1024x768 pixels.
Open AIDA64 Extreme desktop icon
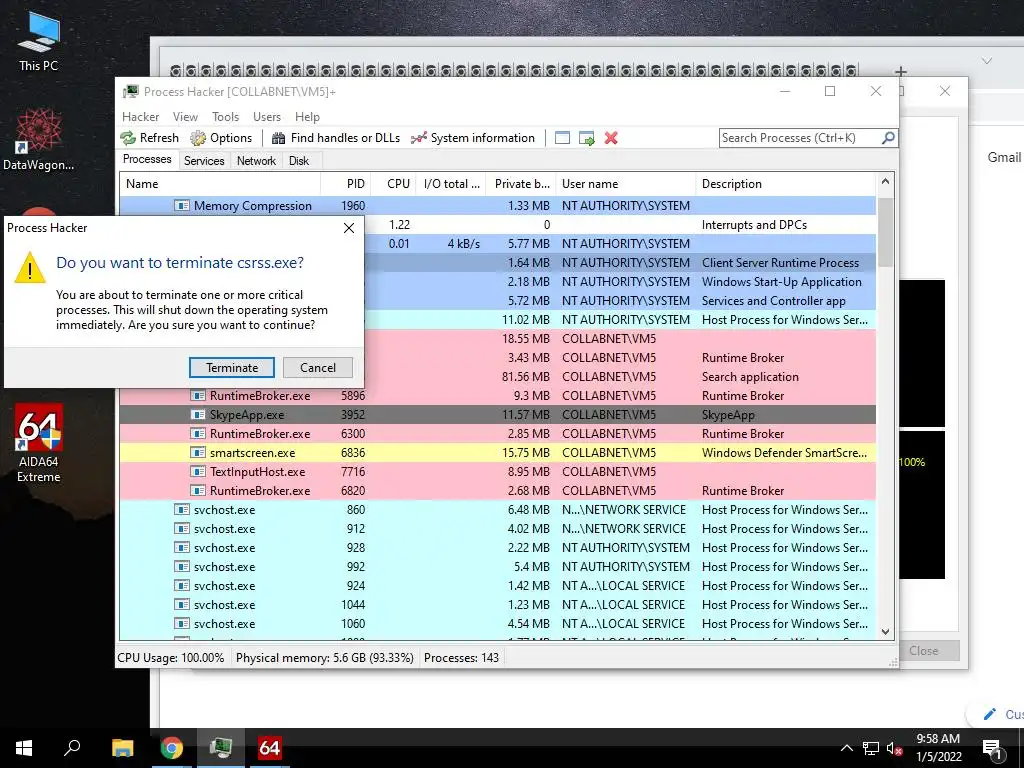[x=39, y=443]
